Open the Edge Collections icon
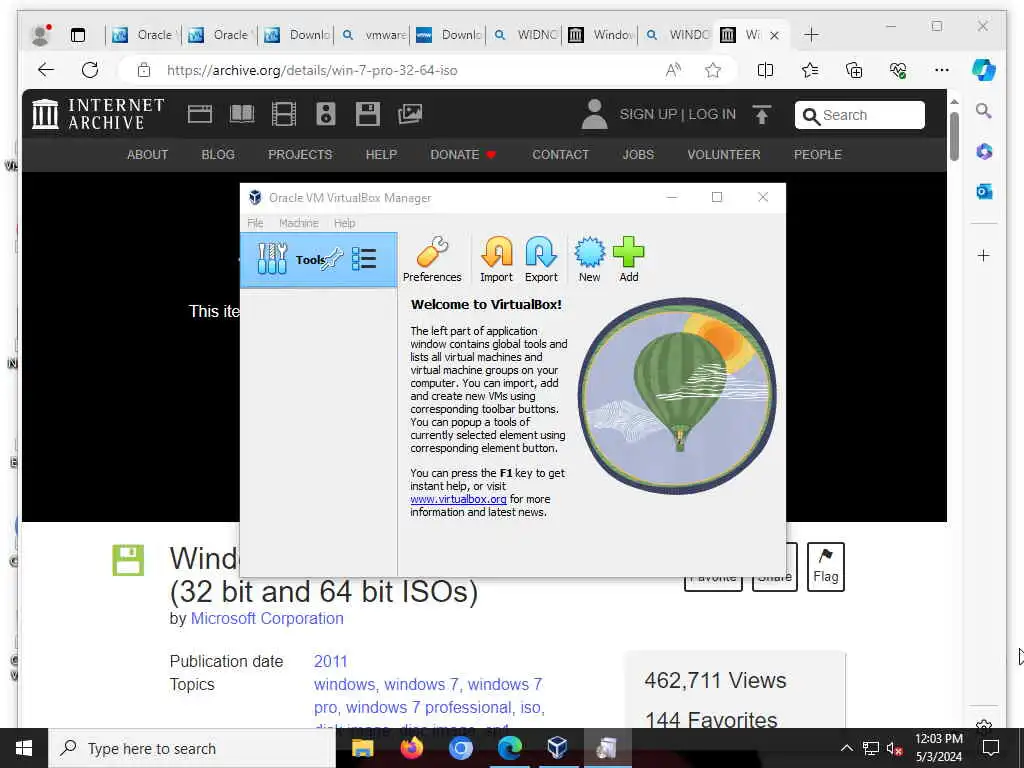 (854, 70)
